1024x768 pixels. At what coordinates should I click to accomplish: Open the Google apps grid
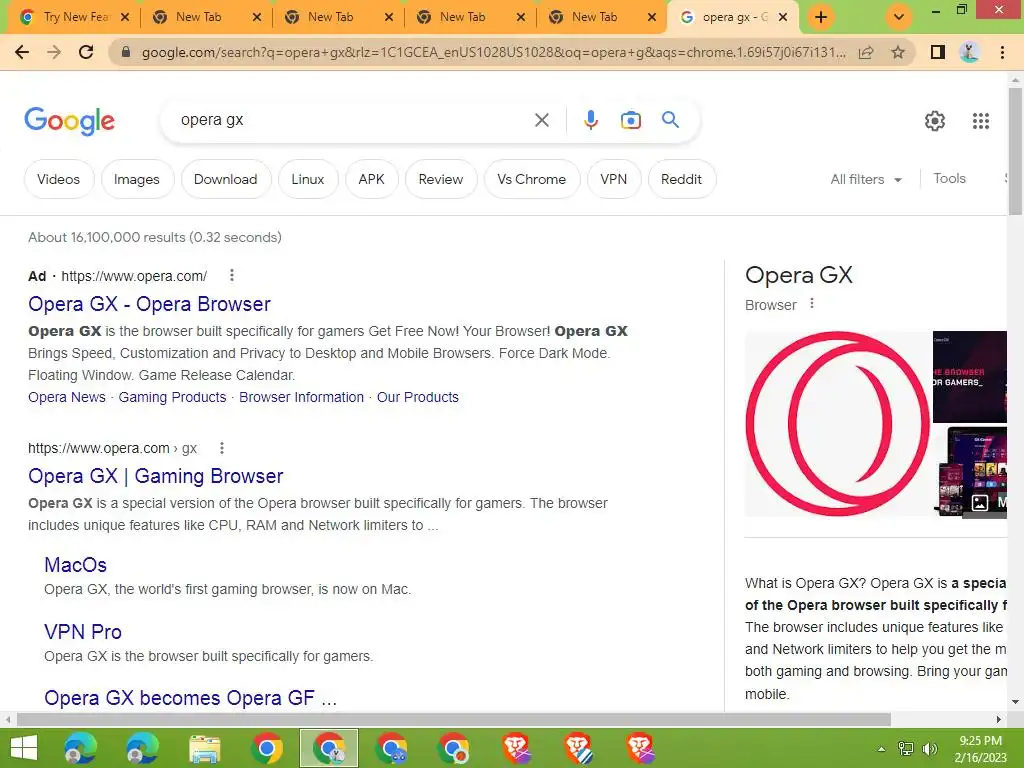pyautogui.click(x=980, y=121)
